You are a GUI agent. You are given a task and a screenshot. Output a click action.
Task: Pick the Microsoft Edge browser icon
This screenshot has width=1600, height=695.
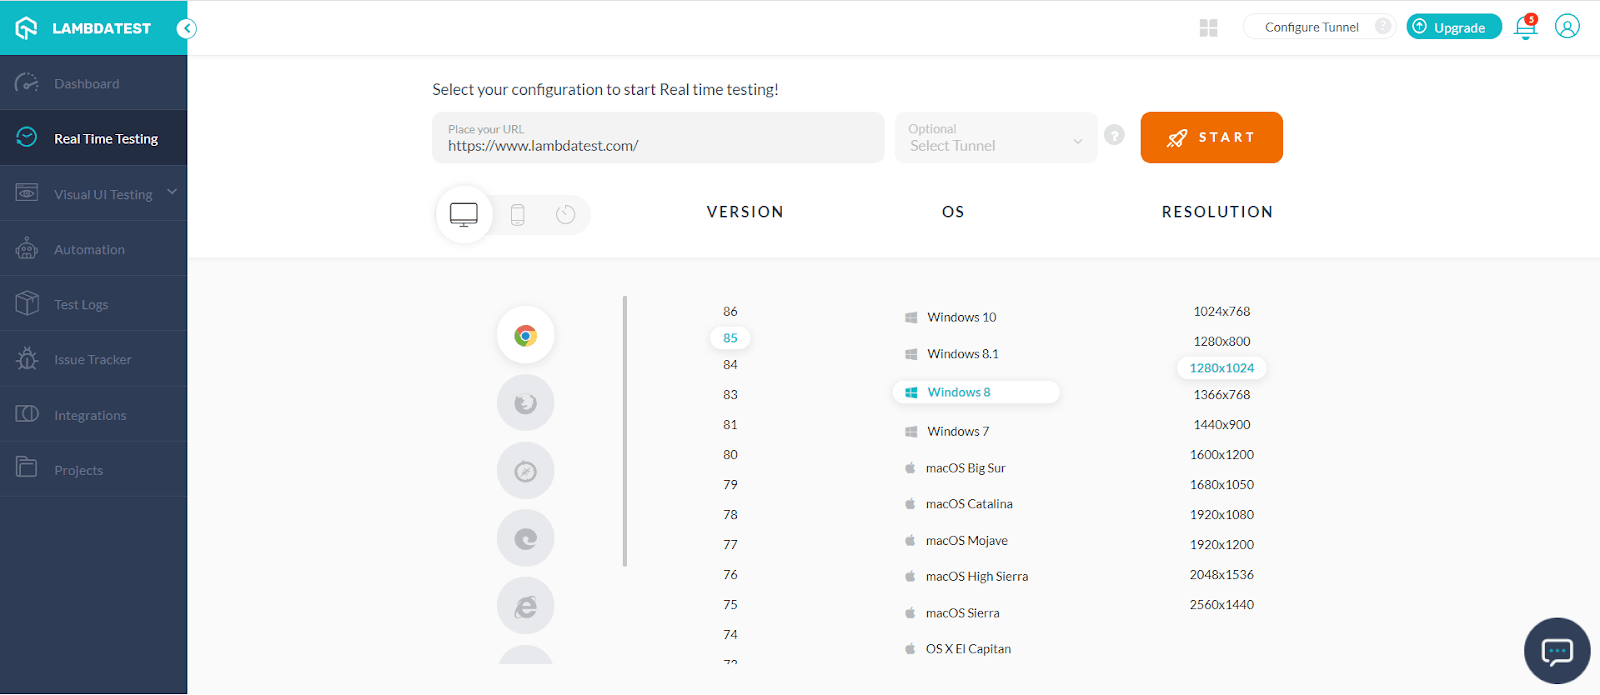click(x=525, y=539)
